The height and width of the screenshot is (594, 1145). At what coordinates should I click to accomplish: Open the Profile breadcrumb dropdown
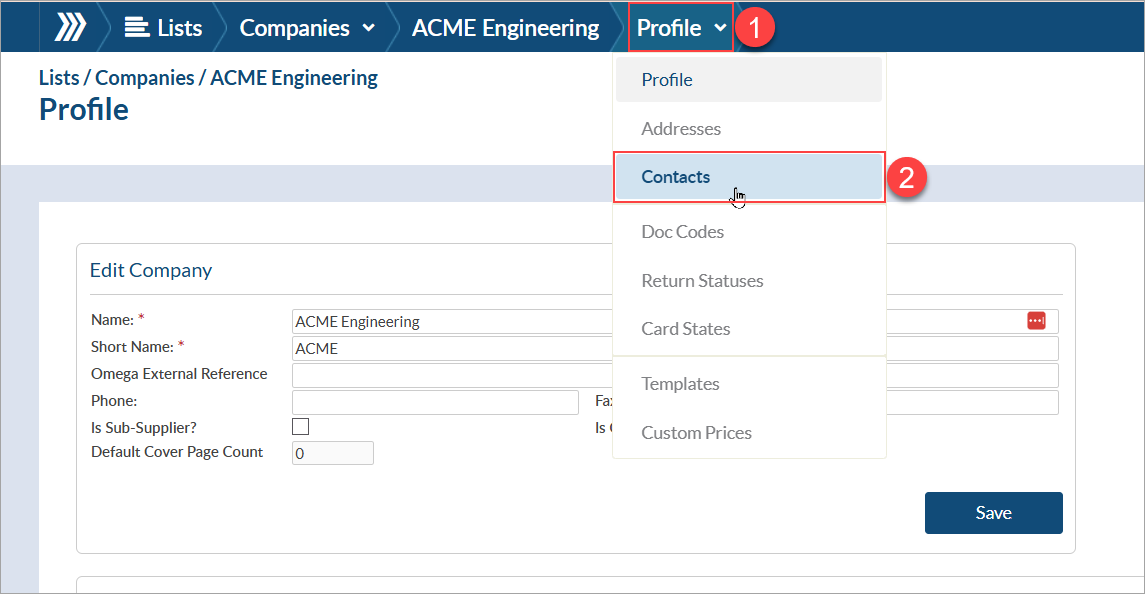682,28
